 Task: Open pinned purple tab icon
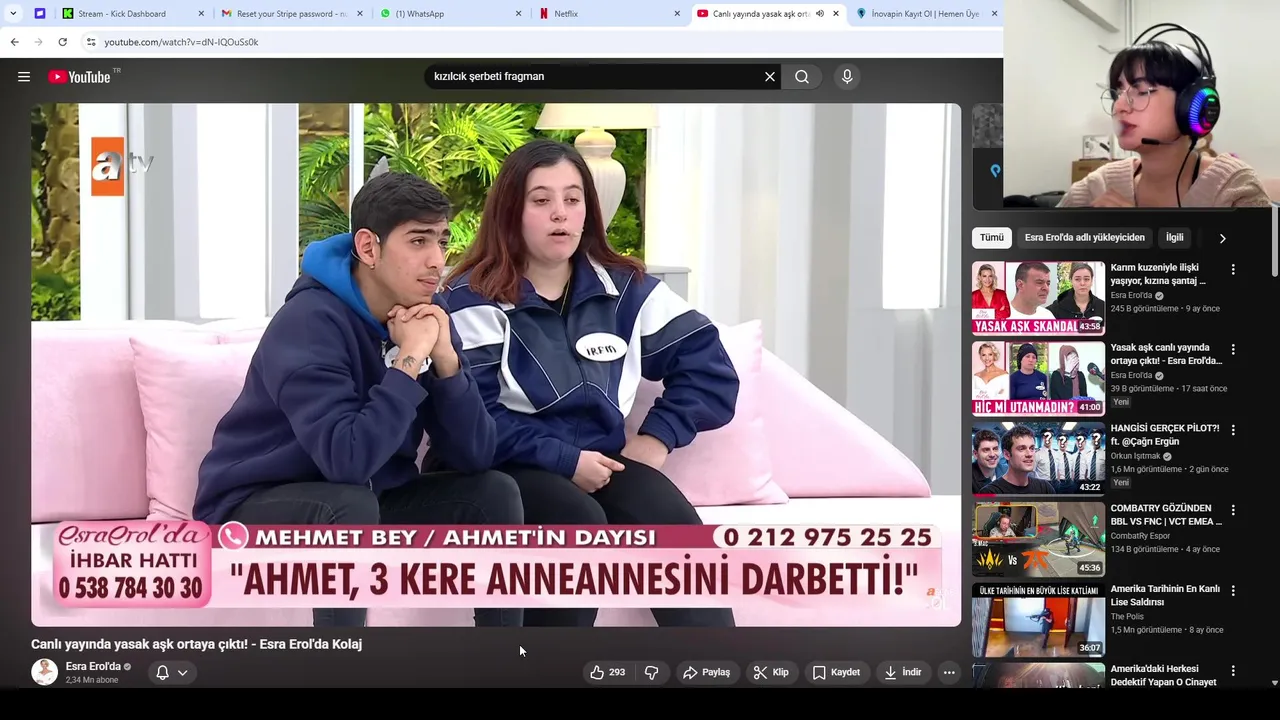click(40, 14)
